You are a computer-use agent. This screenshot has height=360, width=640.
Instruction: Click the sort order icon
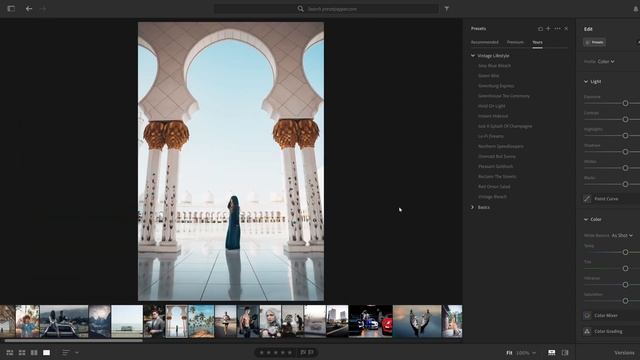pyautogui.click(x=66, y=352)
